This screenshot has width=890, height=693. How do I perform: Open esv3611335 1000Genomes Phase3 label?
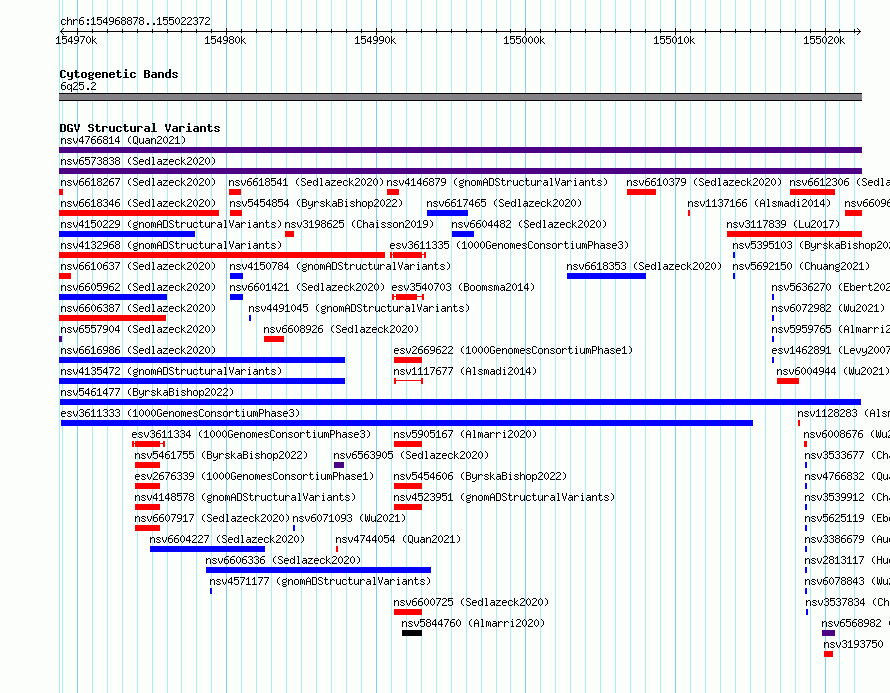point(509,245)
